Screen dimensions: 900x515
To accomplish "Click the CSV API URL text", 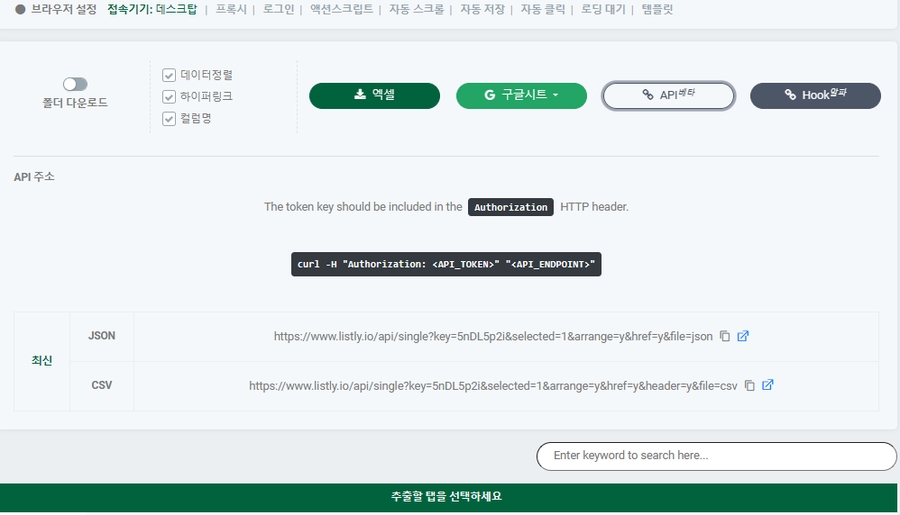I will pos(493,386).
